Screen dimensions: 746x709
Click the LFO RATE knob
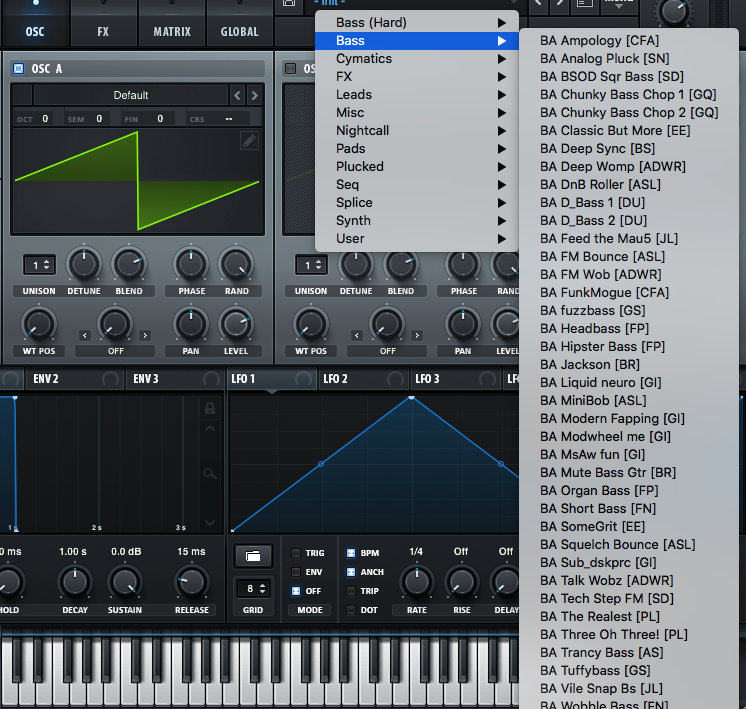(417, 581)
